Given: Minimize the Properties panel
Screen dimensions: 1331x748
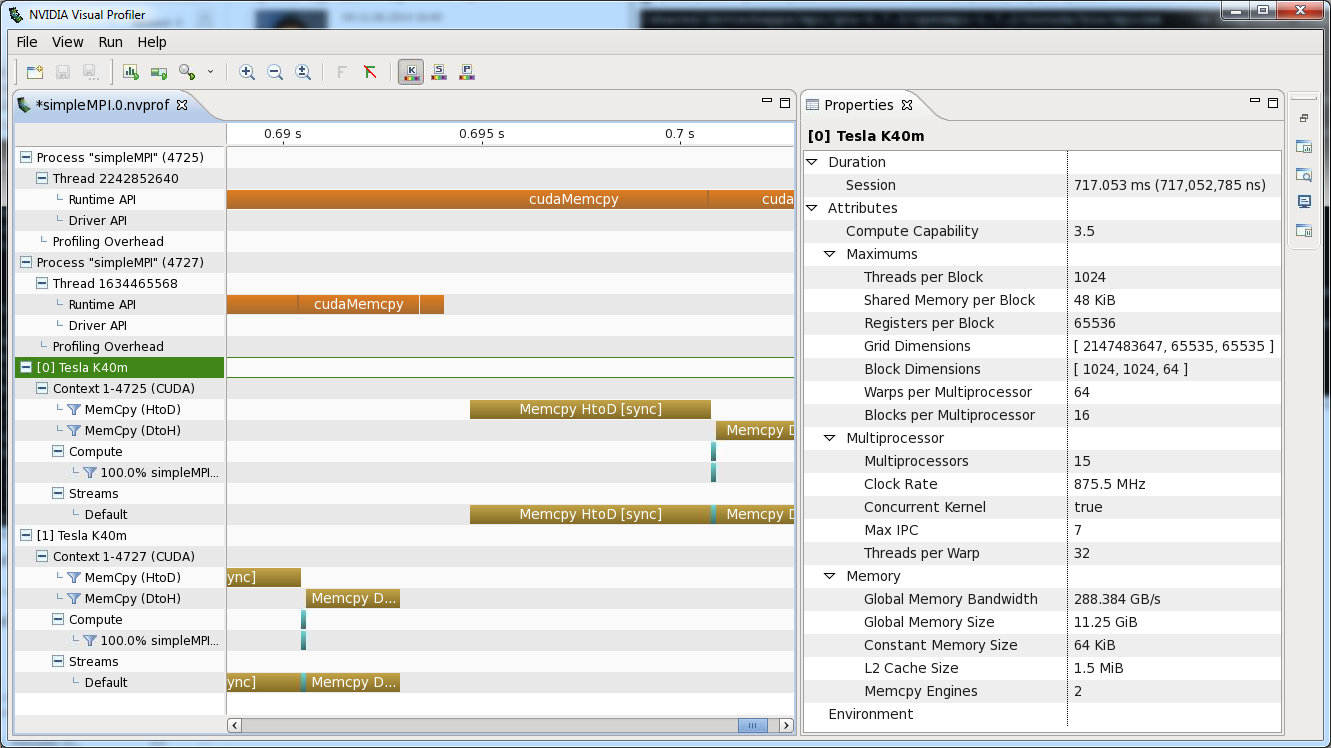Looking at the screenshot, I should click(1255, 102).
